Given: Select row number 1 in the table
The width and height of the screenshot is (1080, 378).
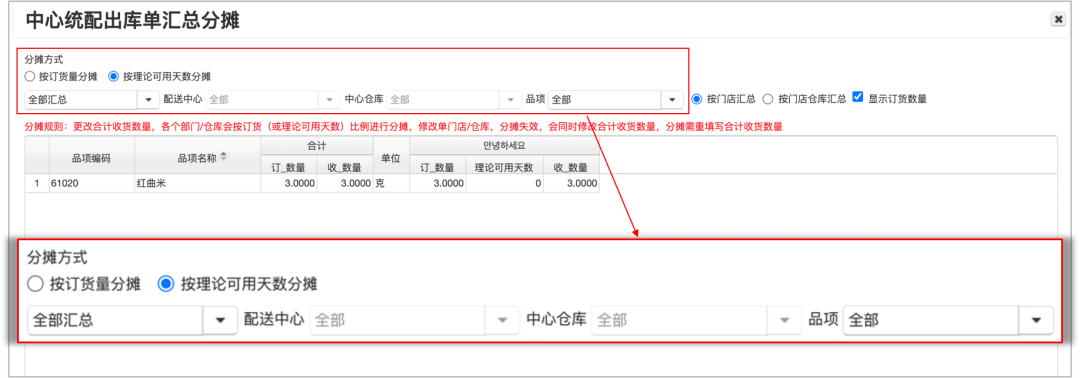Looking at the screenshot, I should (x=37, y=183).
